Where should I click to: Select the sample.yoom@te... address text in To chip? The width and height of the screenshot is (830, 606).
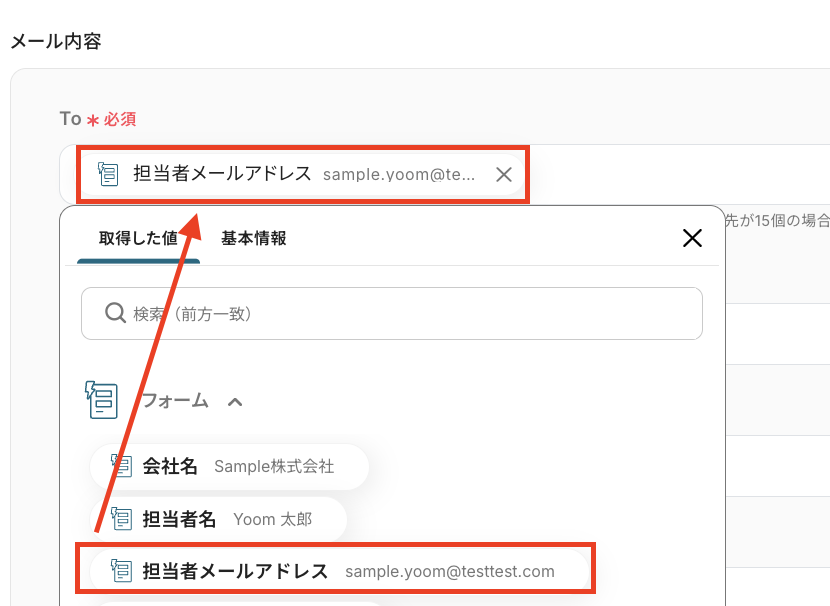[x=399, y=174]
